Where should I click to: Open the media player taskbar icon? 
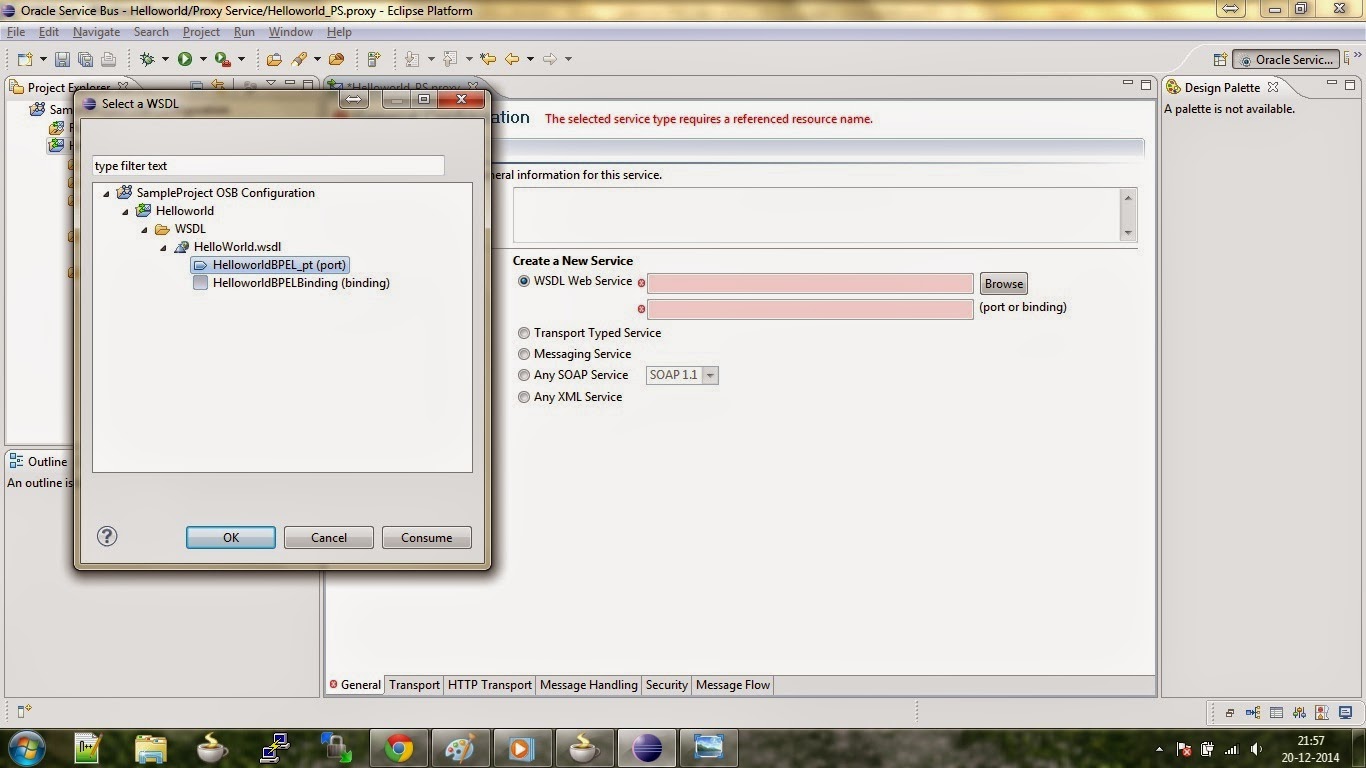click(523, 748)
